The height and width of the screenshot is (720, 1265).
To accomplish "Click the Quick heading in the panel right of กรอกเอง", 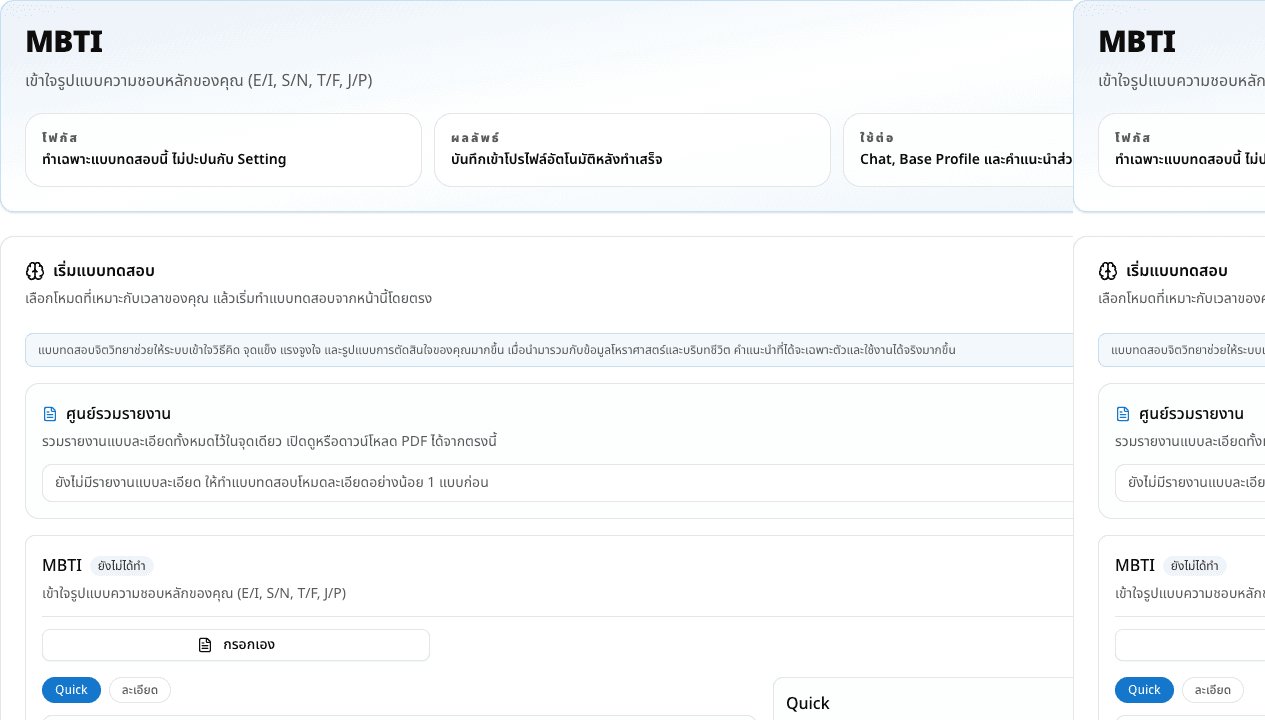I will pos(808,703).
